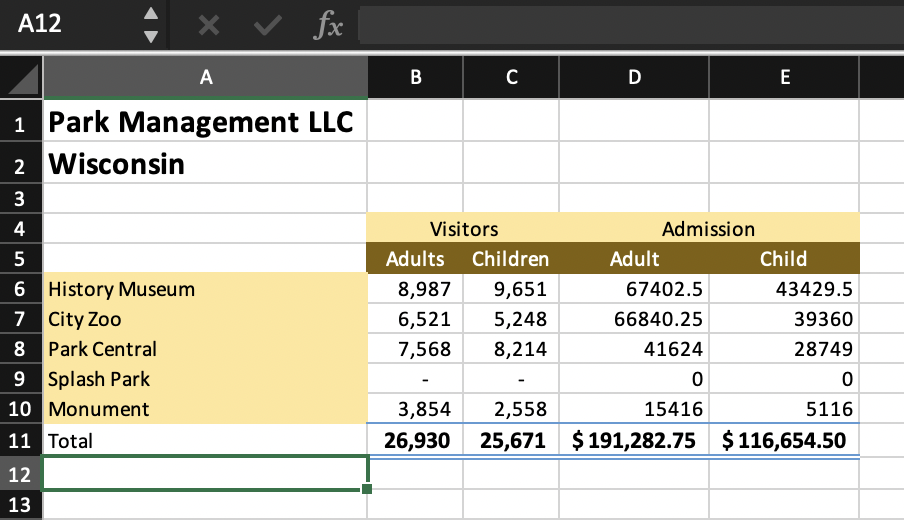Image resolution: width=904 pixels, height=520 pixels.
Task: Click the cell containing 66840.25
Action: pos(634,319)
